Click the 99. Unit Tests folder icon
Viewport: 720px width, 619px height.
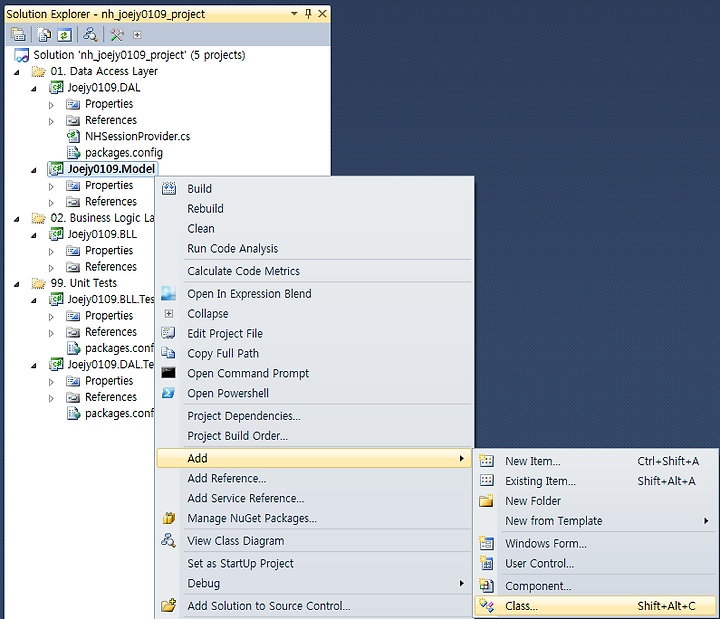coord(39,283)
